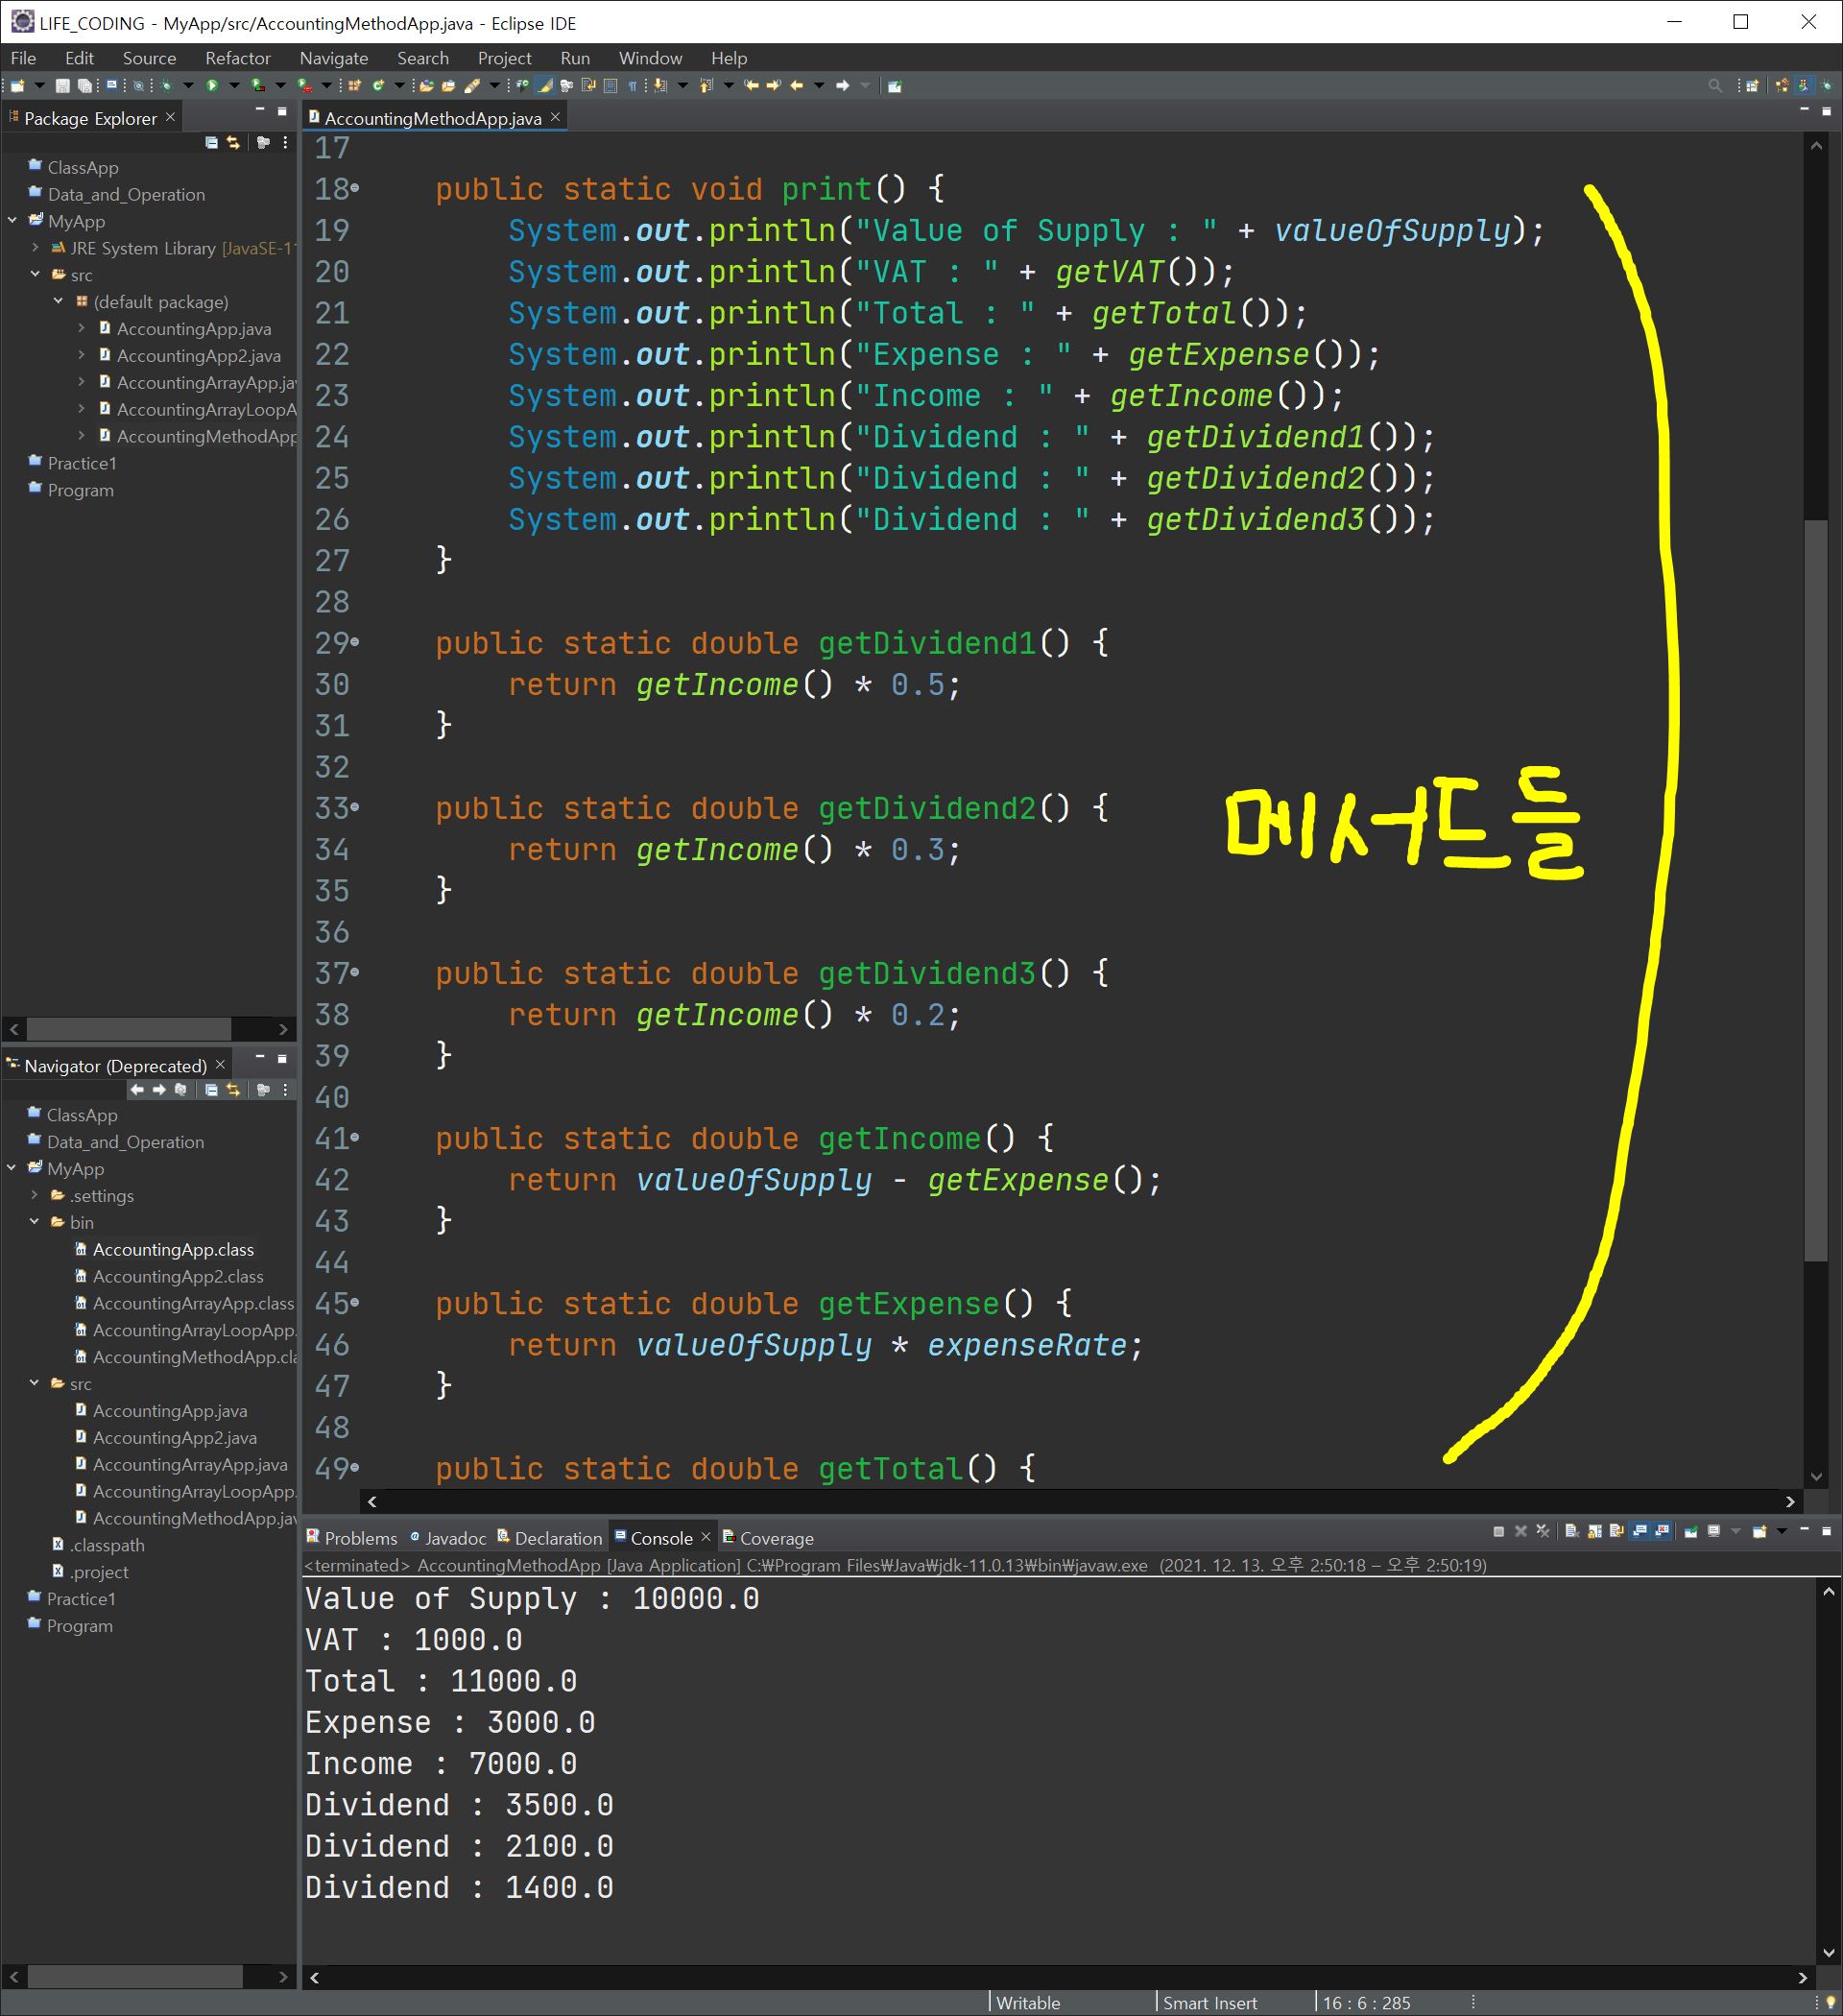Click the New Java Class icon
This screenshot has width=1843, height=2016.
point(378,86)
